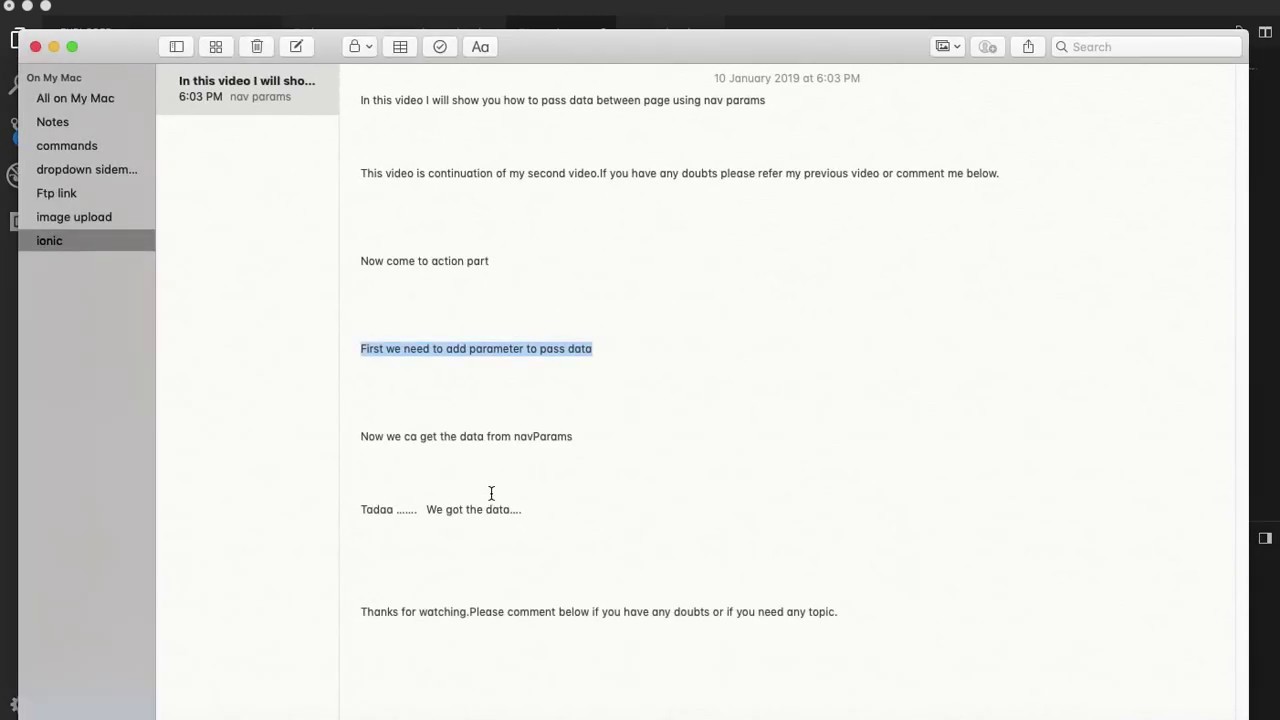Insert a table in the note
The image size is (1280, 720).
point(400,47)
